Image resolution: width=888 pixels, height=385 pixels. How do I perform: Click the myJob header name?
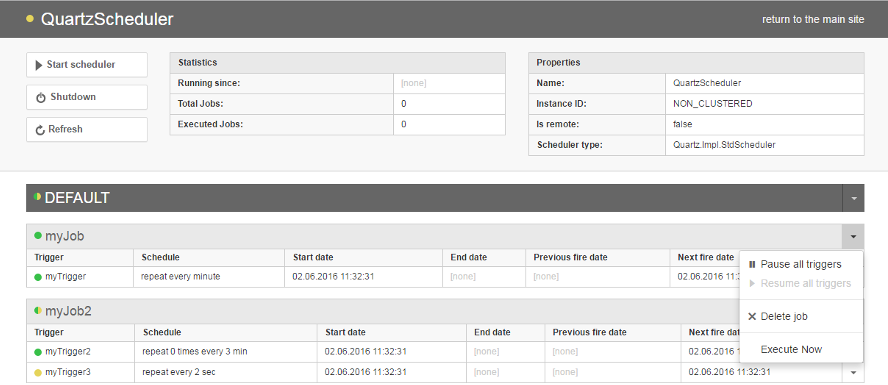click(65, 236)
